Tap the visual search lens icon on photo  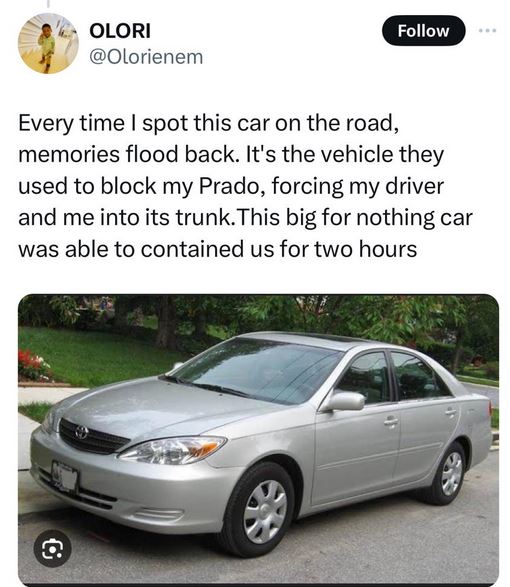click(52, 548)
